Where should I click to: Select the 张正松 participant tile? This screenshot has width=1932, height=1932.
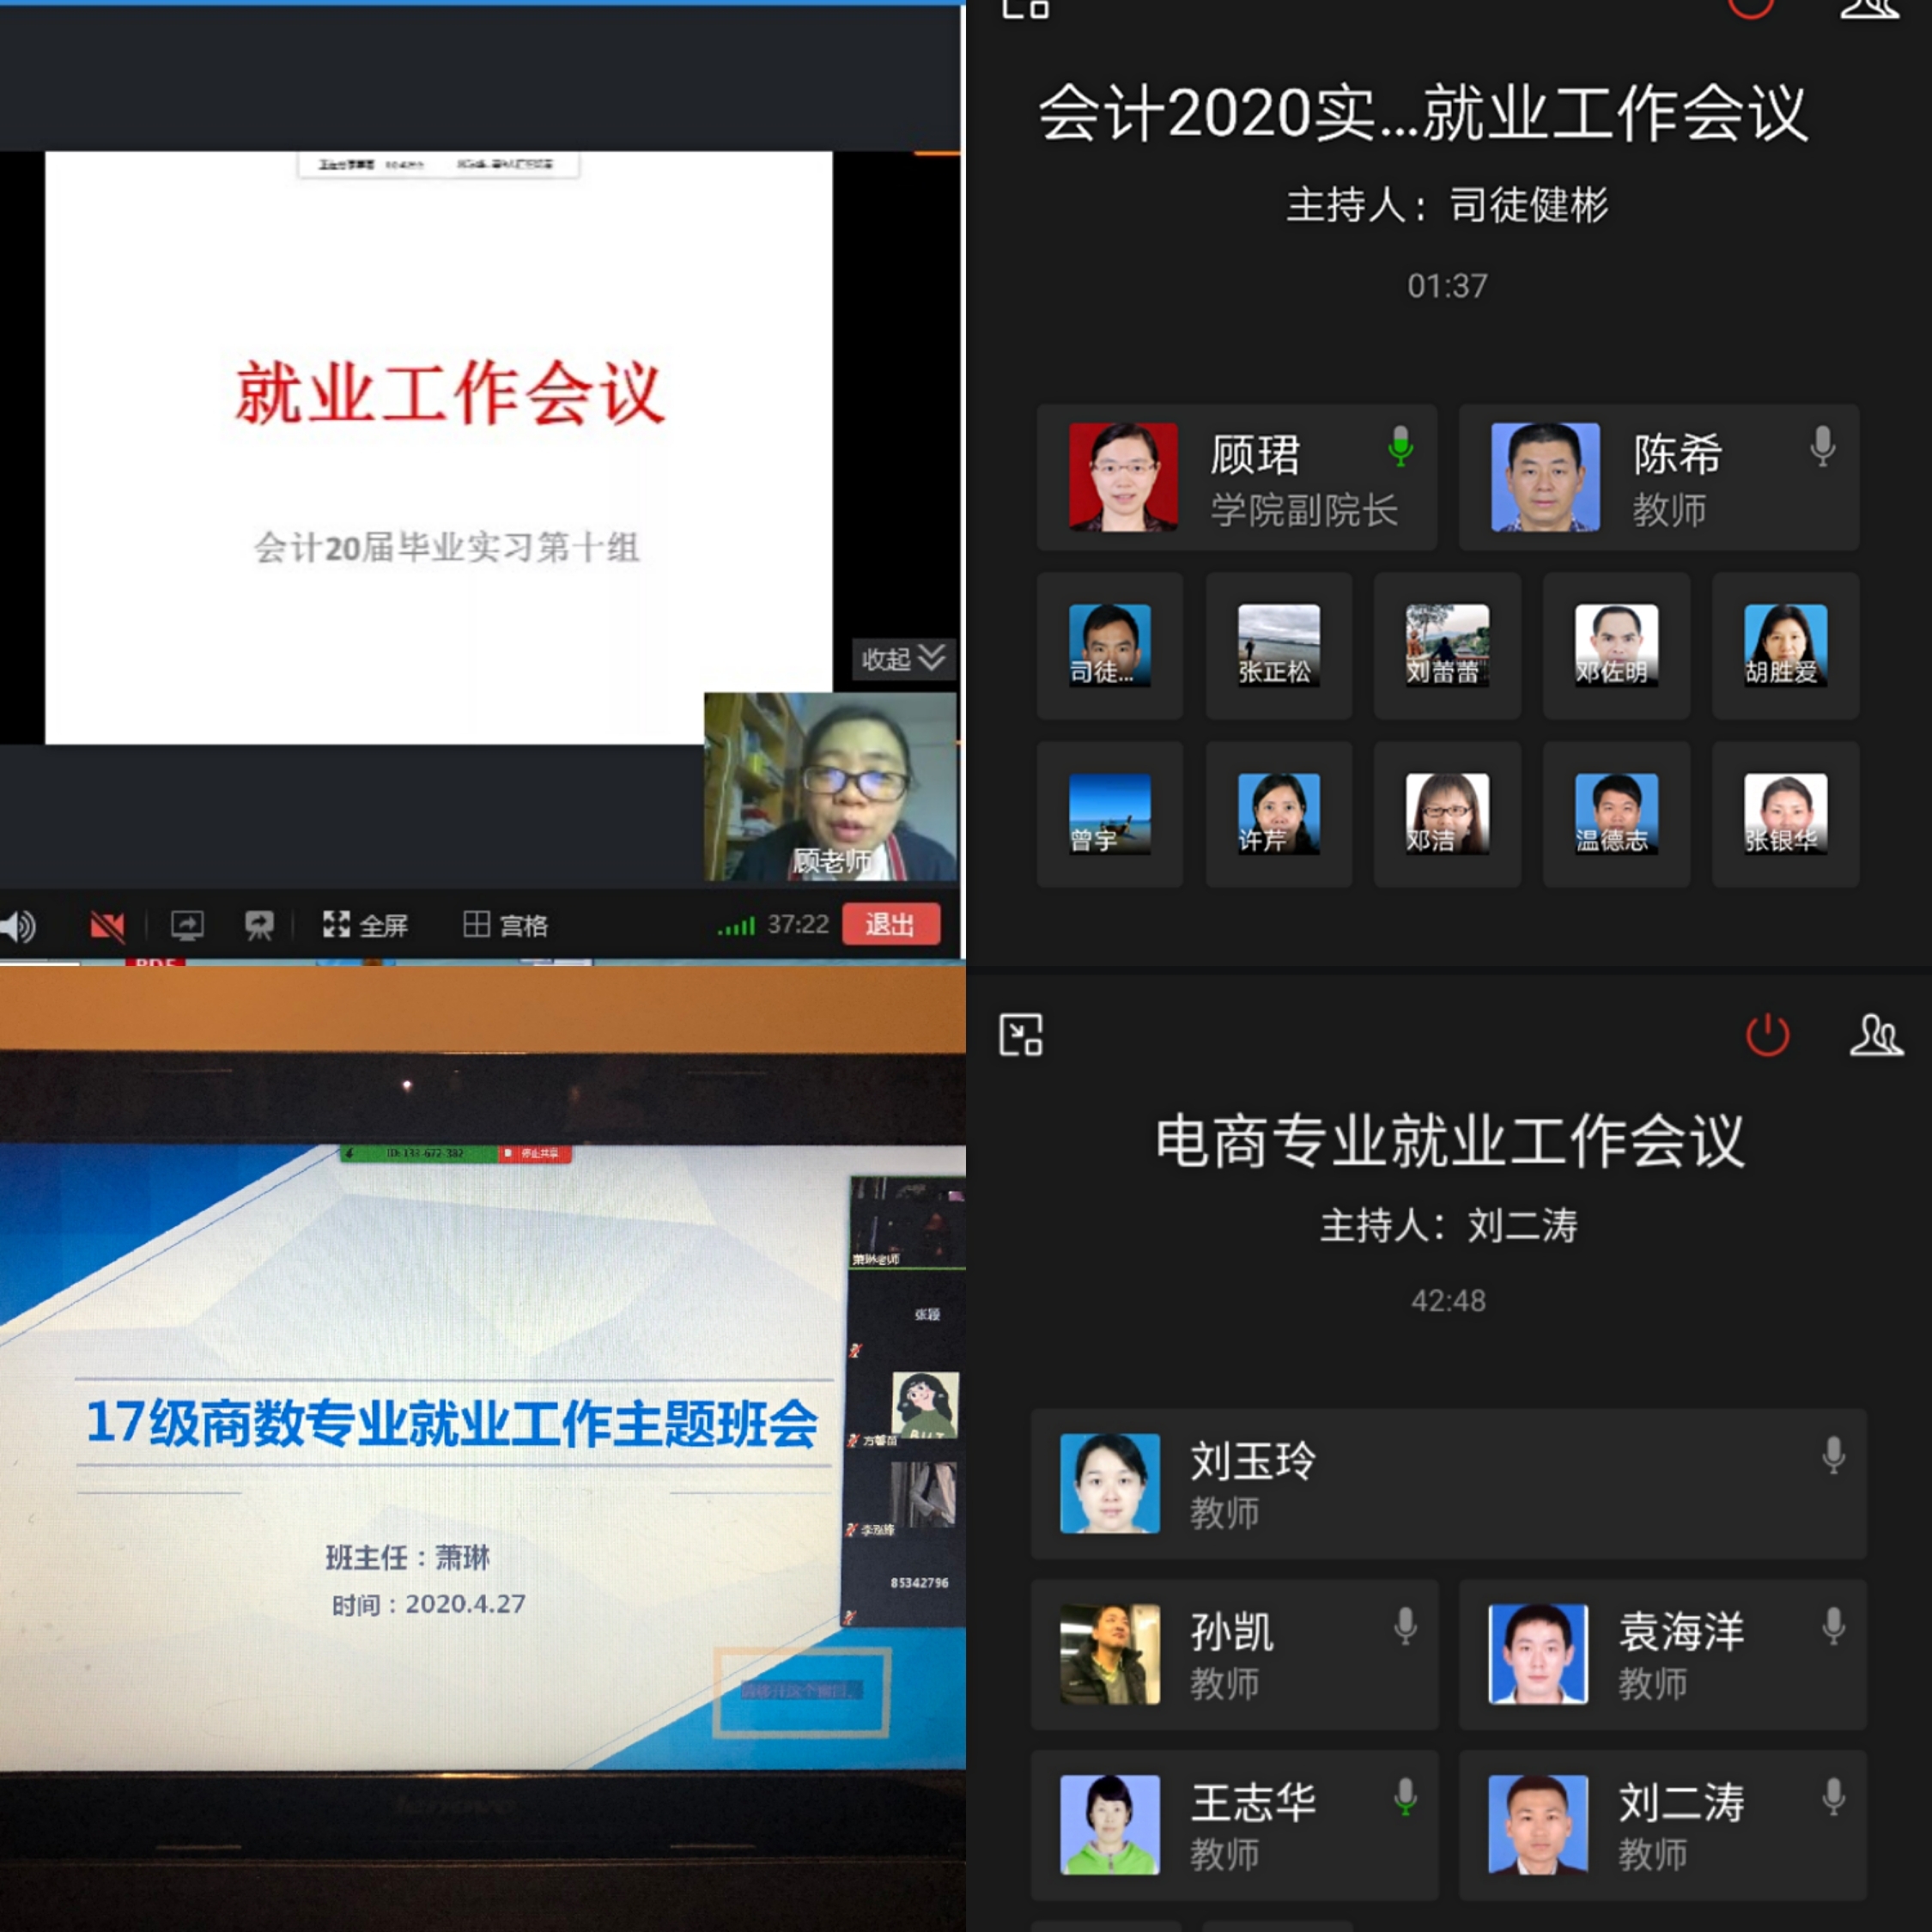pyautogui.click(x=1279, y=646)
